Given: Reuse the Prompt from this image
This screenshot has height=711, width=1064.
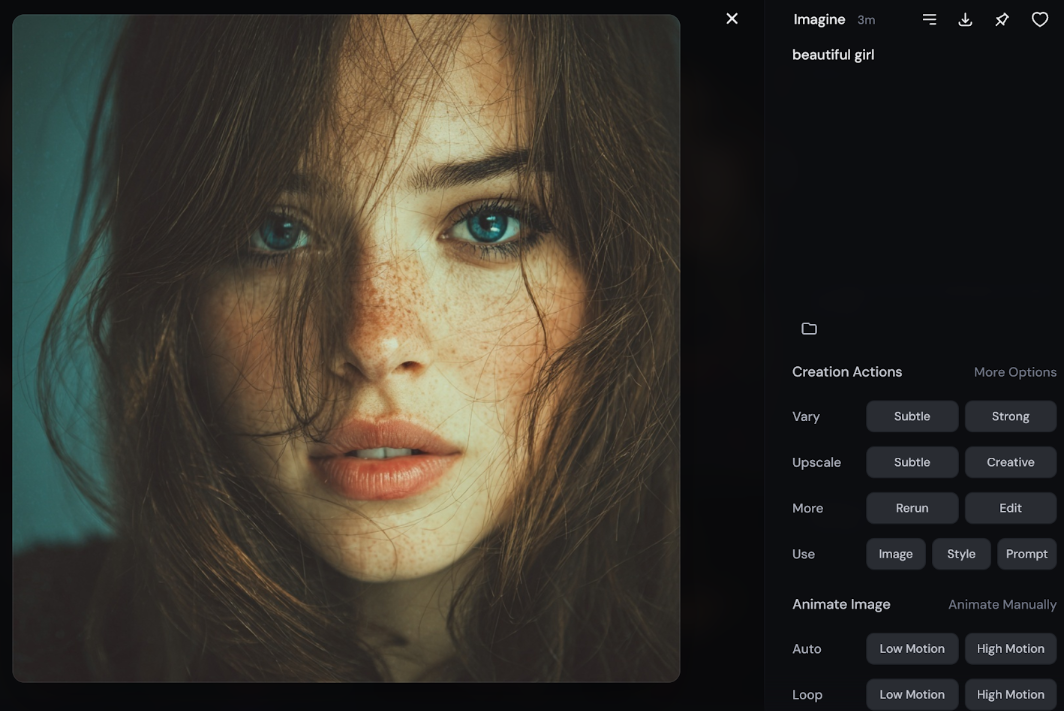Looking at the screenshot, I should (x=1026, y=554).
